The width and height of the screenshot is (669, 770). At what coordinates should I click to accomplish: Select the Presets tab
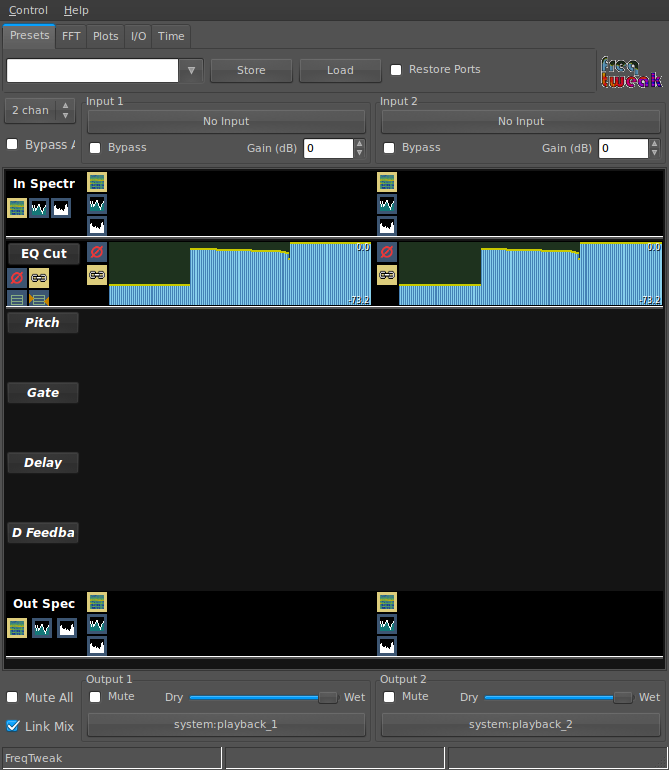pos(29,35)
